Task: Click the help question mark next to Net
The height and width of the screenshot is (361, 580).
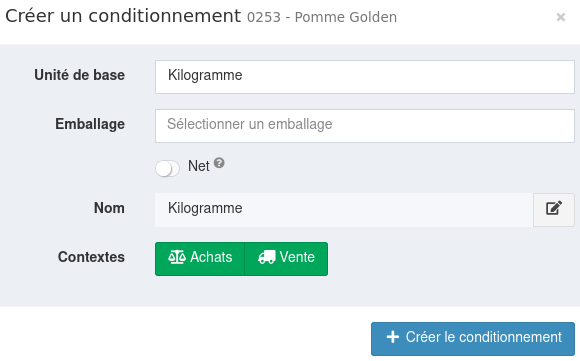Action: pyautogui.click(x=219, y=163)
